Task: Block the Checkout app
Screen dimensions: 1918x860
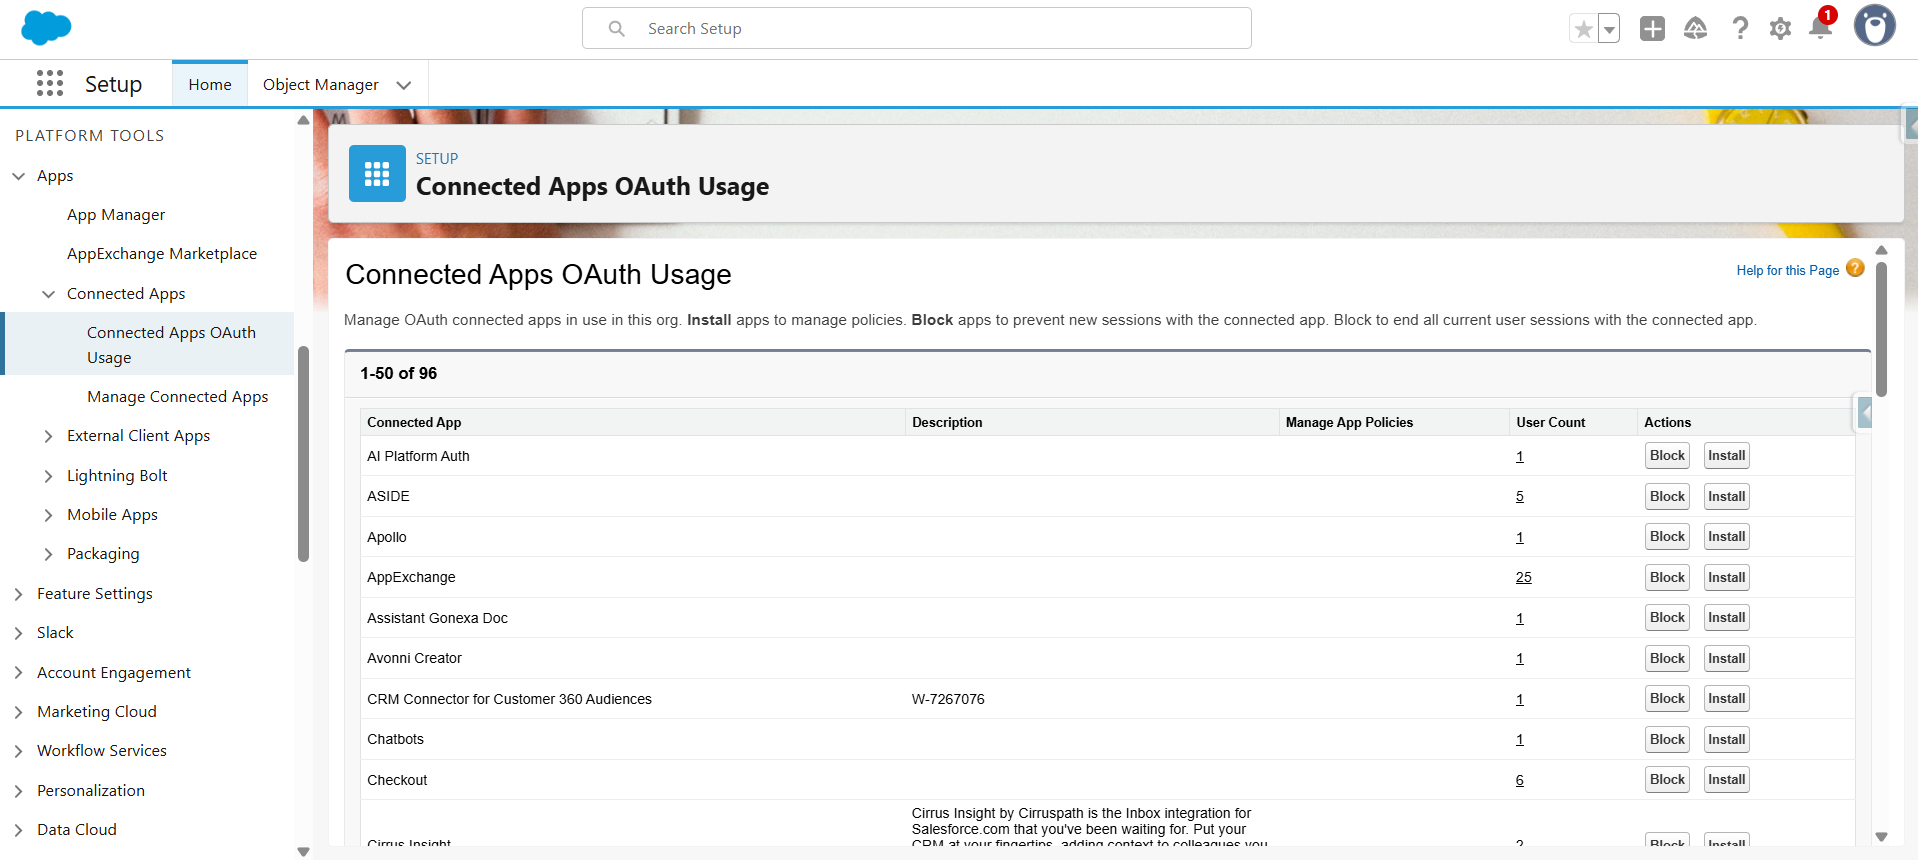Action: coord(1667,780)
